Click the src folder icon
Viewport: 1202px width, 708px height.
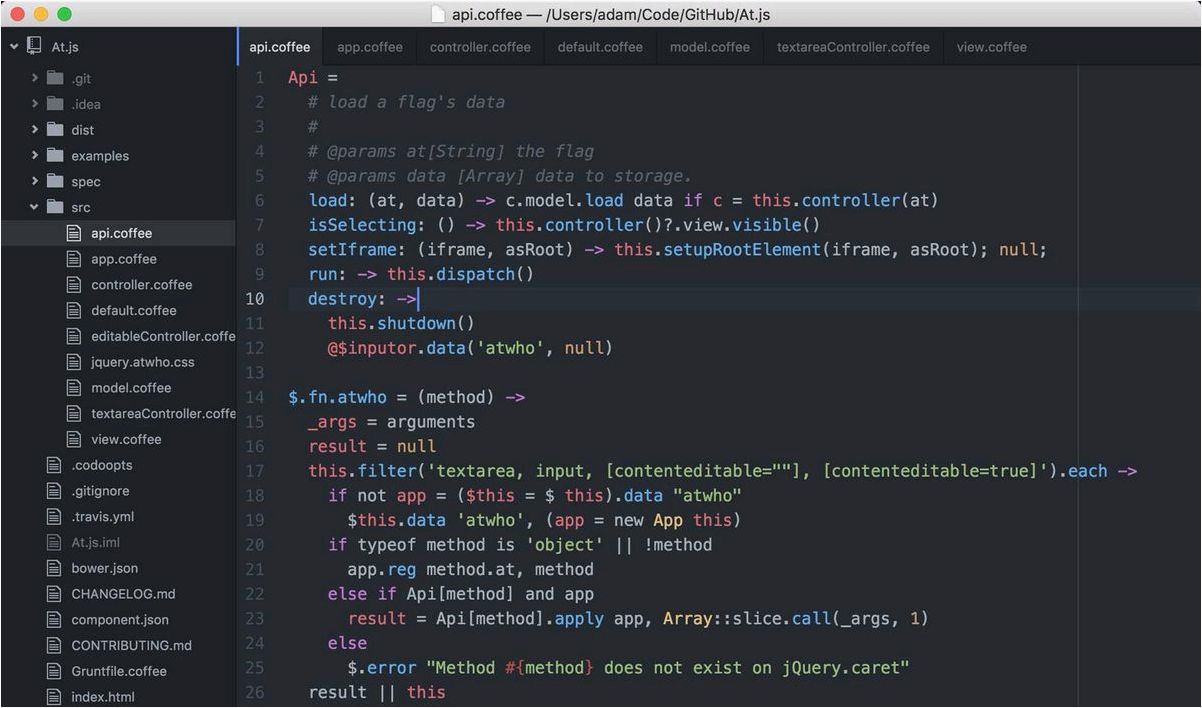[54, 207]
